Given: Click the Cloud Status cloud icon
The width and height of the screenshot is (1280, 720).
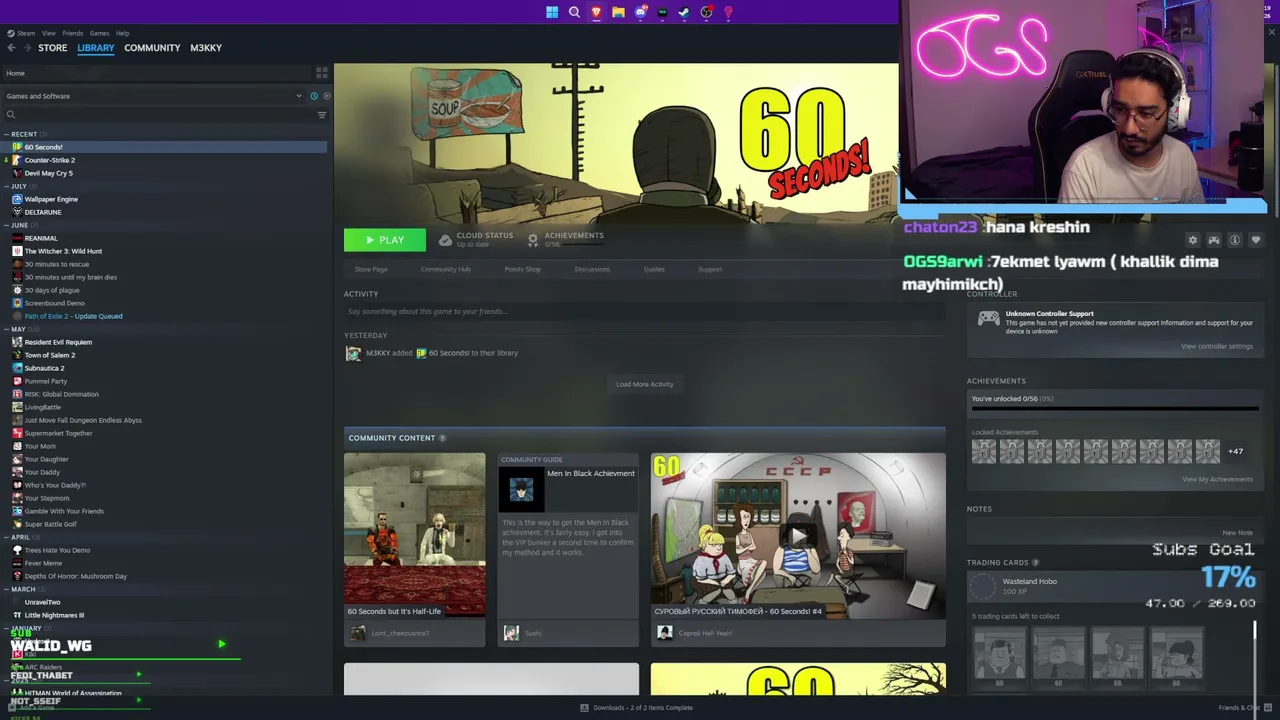Looking at the screenshot, I should [445, 240].
